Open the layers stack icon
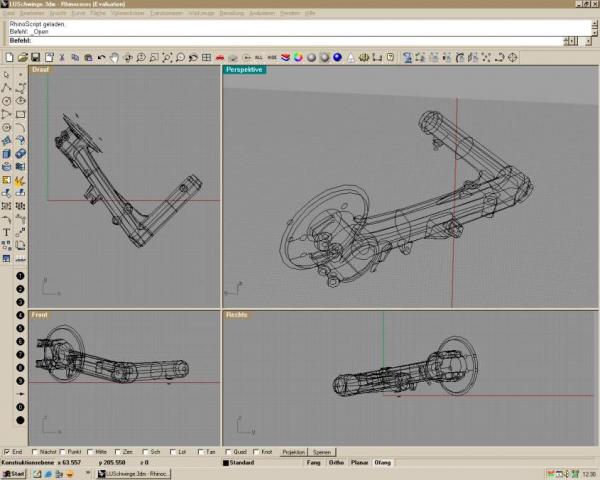This screenshot has height=480, width=600. 285,57
